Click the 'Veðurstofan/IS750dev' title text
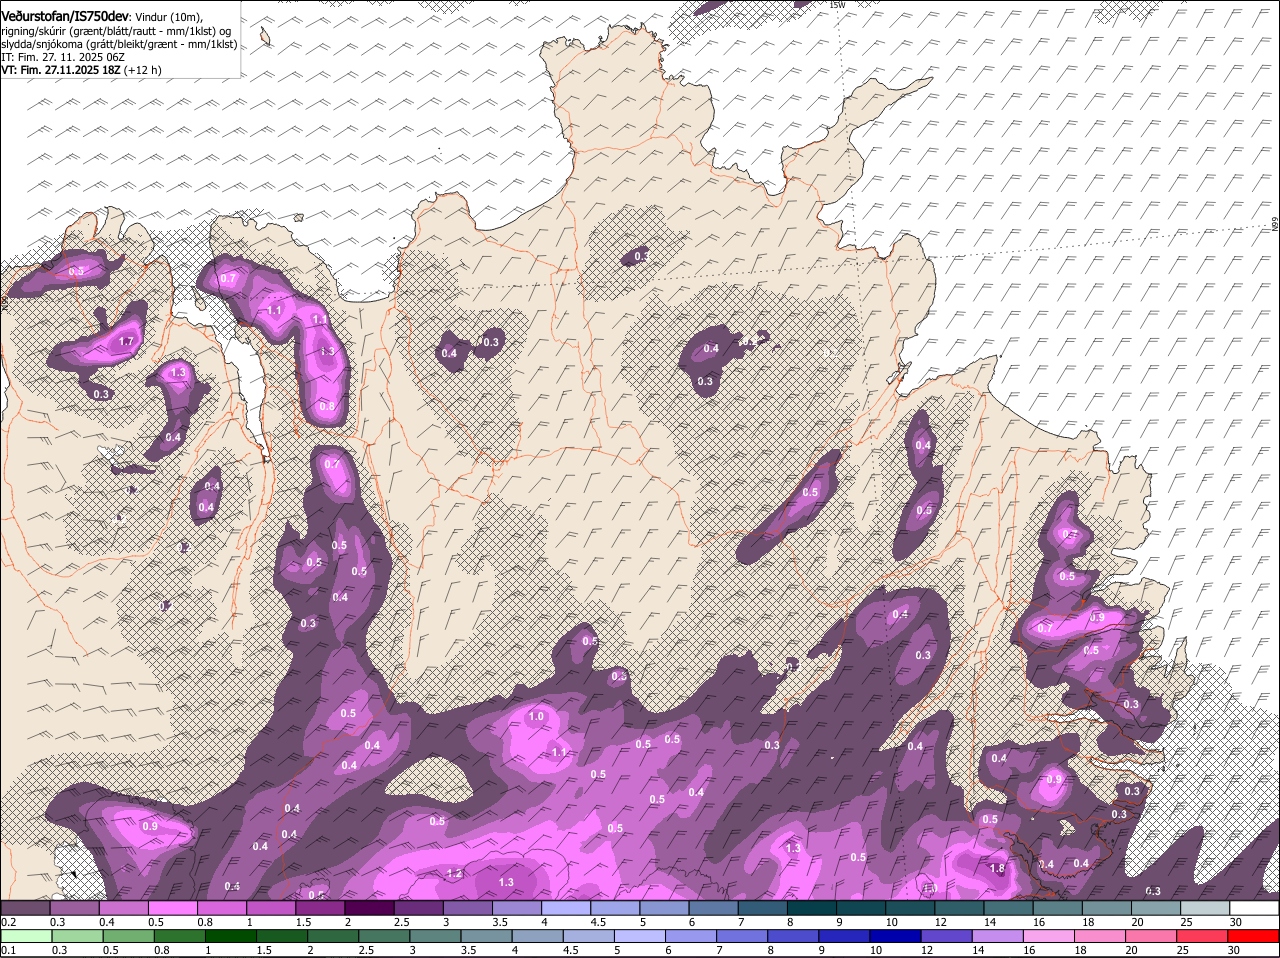This screenshot has height=958, width=1280. (x=65, y=16)
